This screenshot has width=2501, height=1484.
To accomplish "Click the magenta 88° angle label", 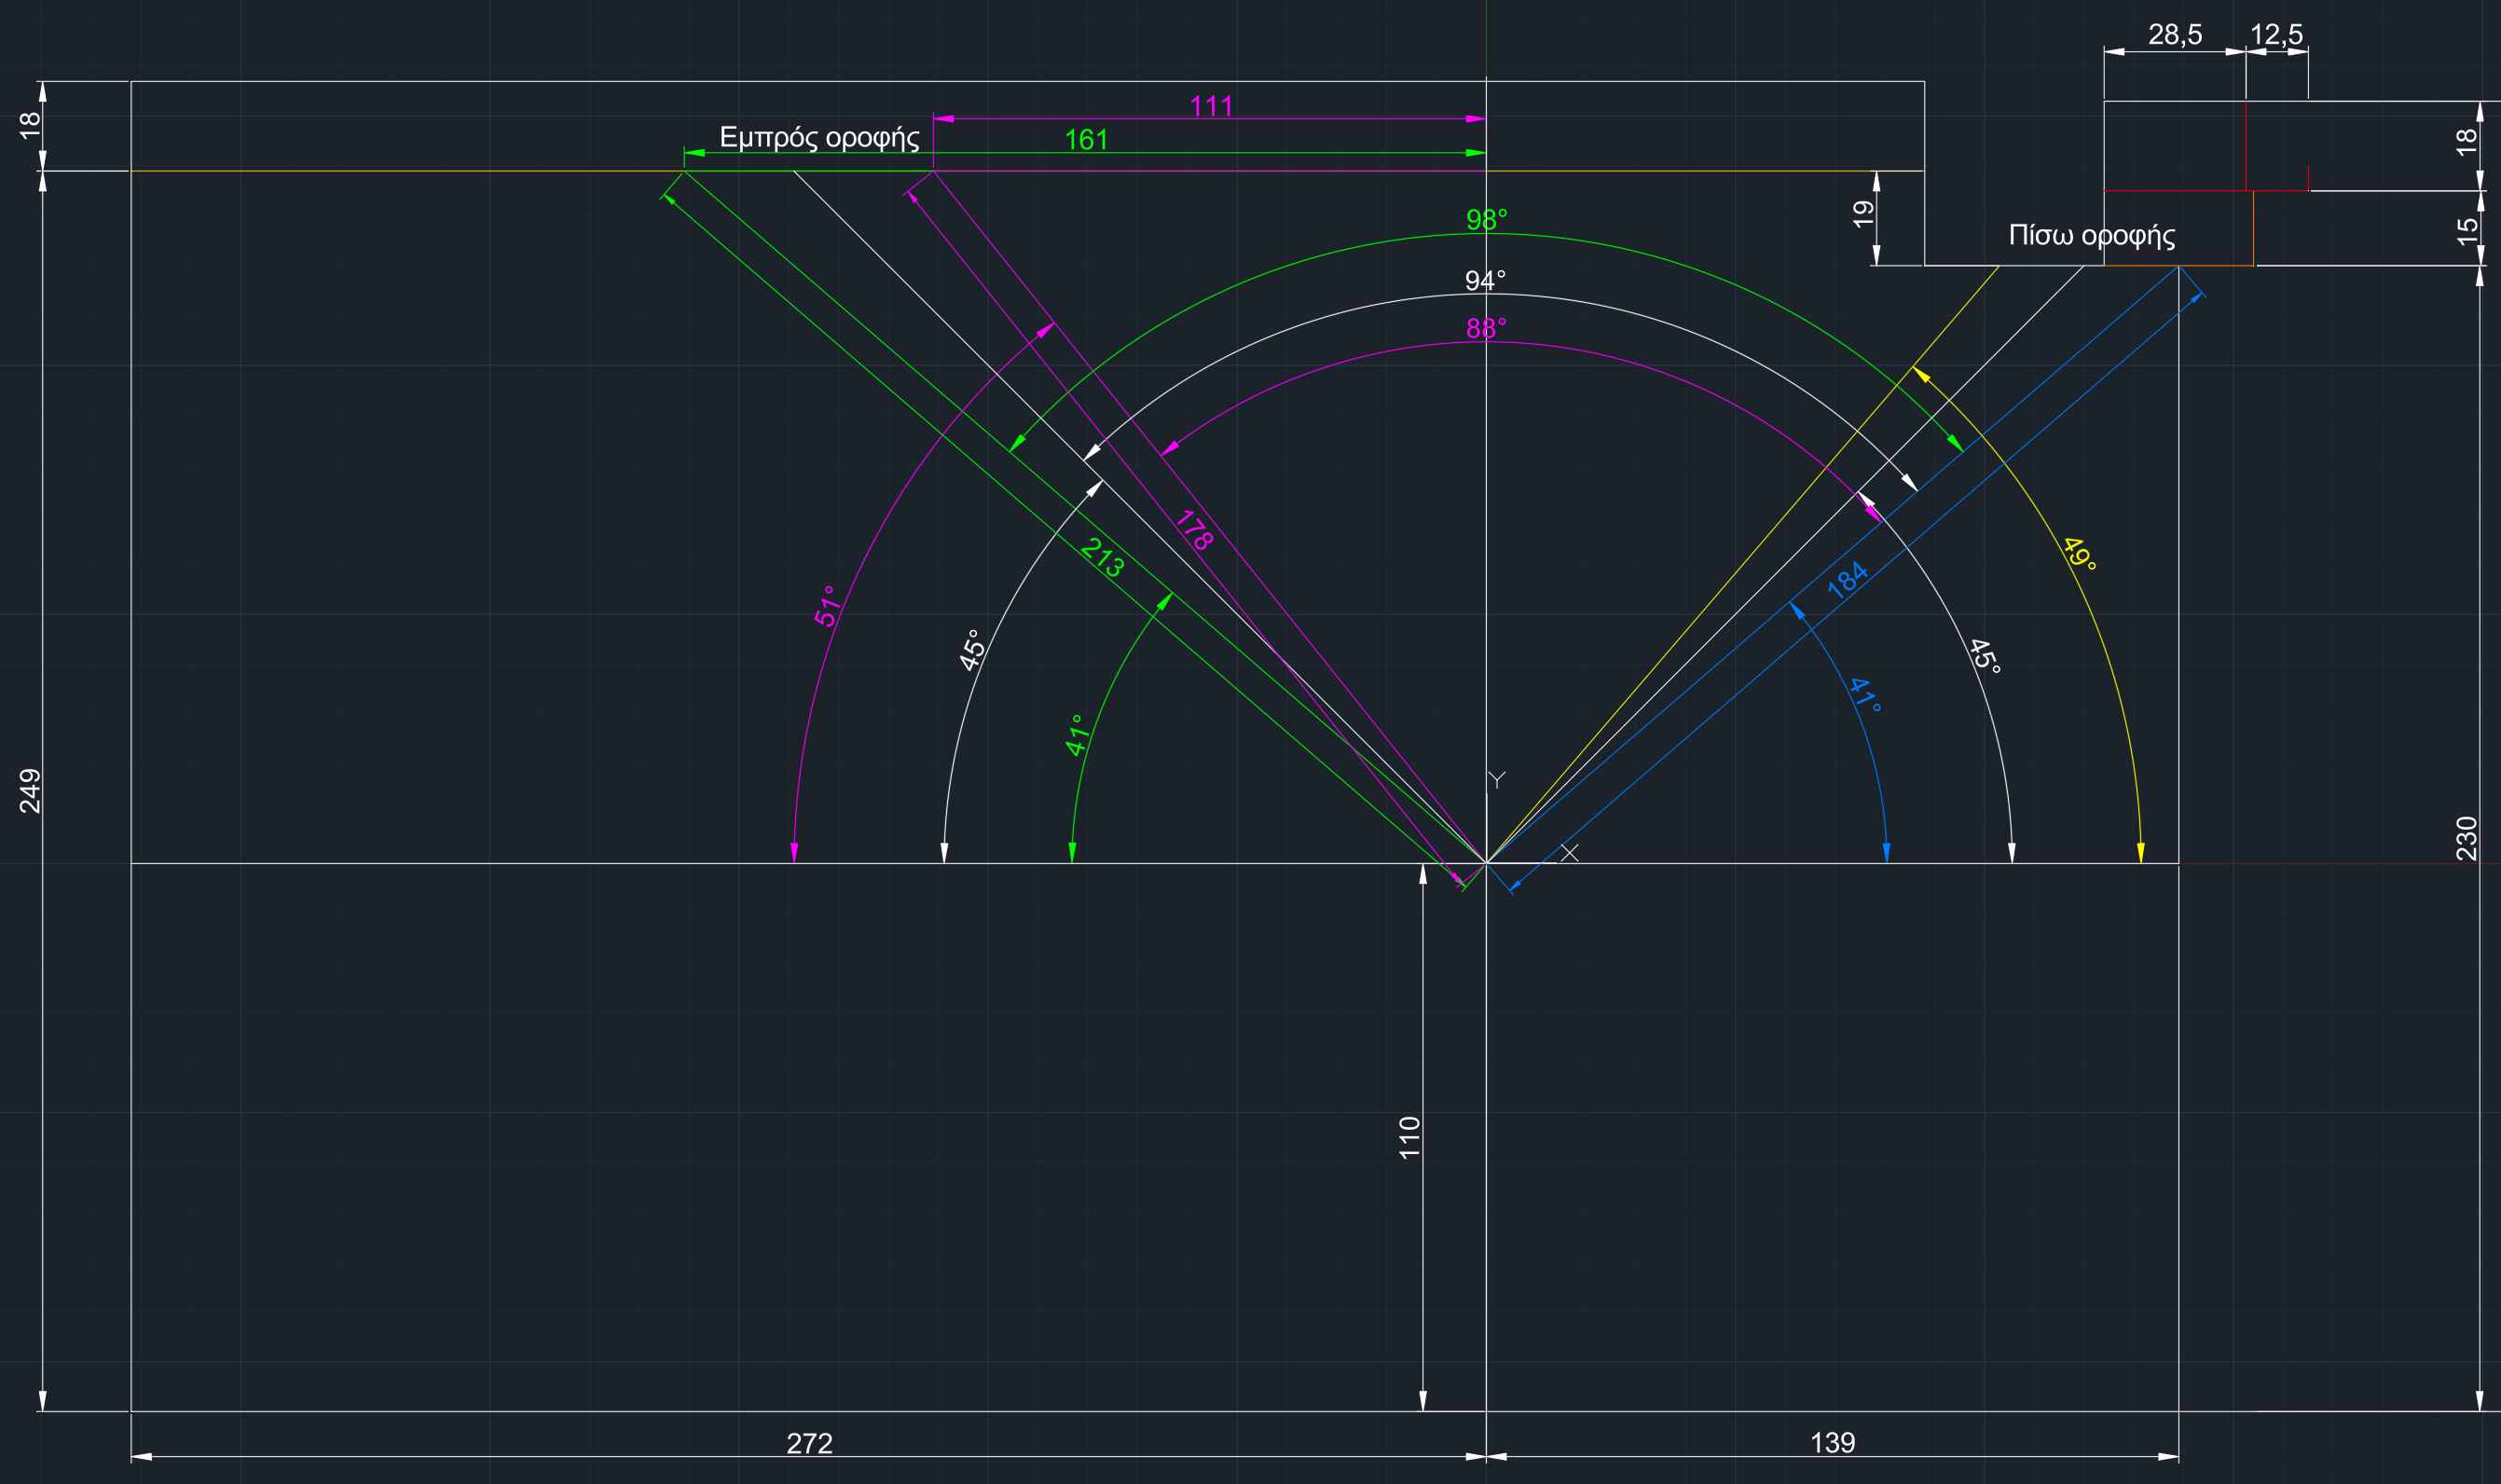I will pos(1486,328).
